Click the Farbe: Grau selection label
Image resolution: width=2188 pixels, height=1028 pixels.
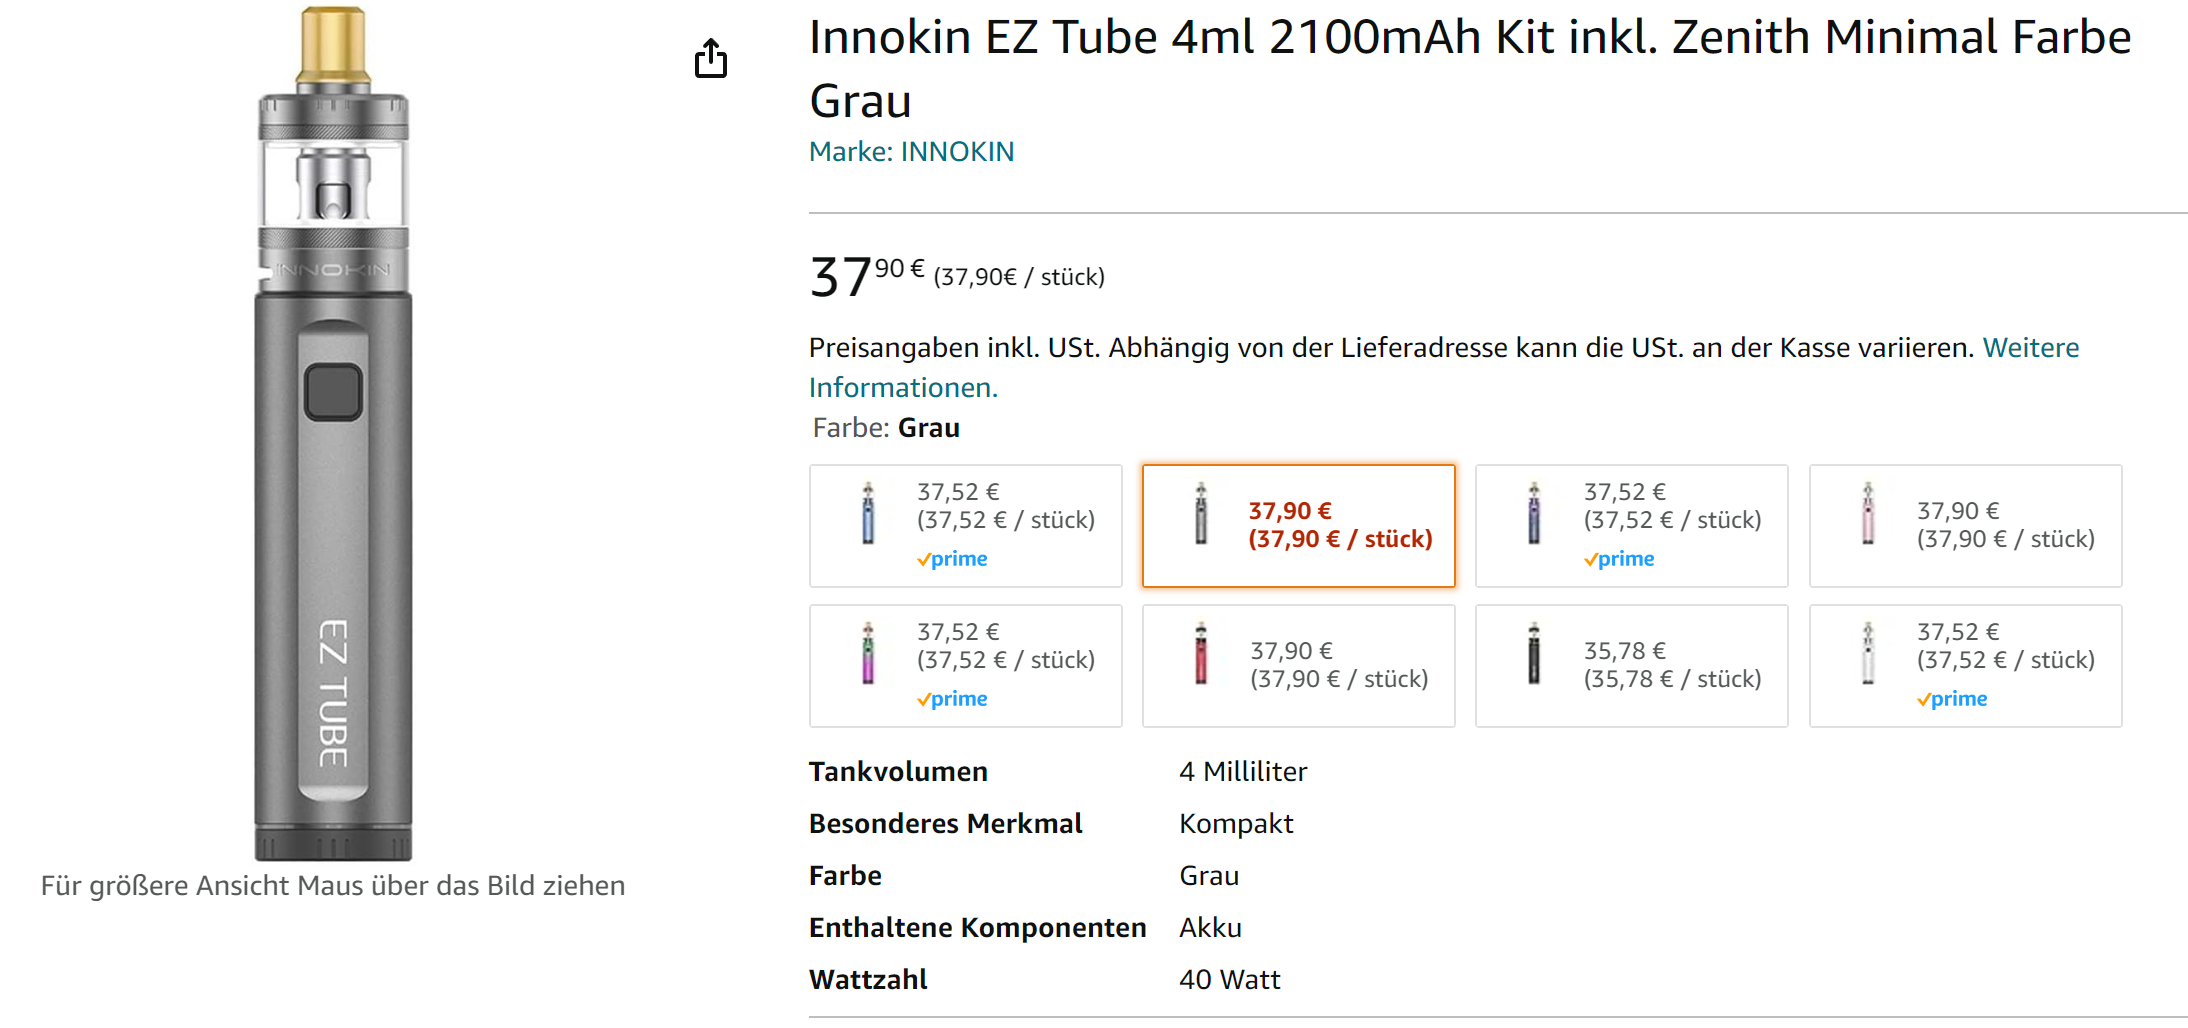coord(886,428)
